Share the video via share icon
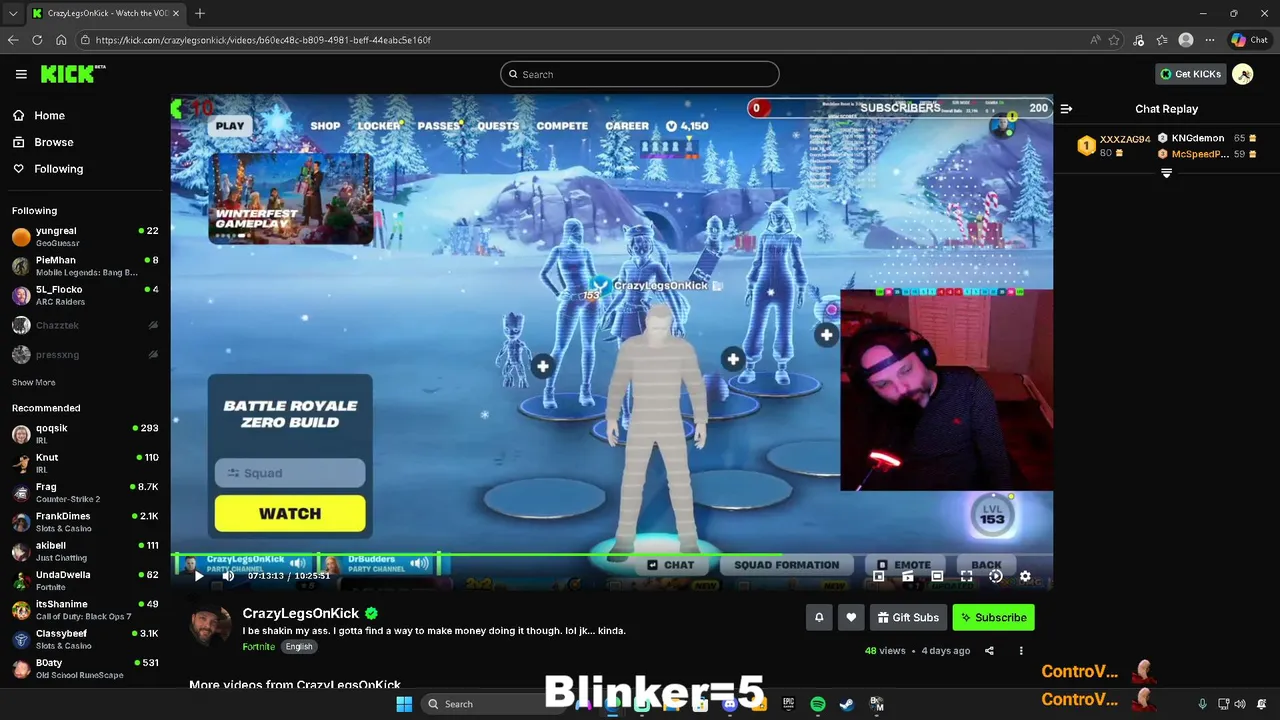The image size is (1280, 720). point(989,650)
